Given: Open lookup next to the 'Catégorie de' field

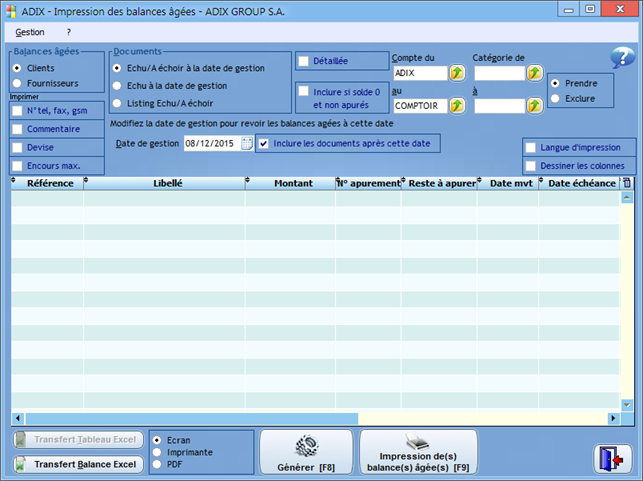Looking at the screenshot, I should pyautogui.click(x=535, y=73).
